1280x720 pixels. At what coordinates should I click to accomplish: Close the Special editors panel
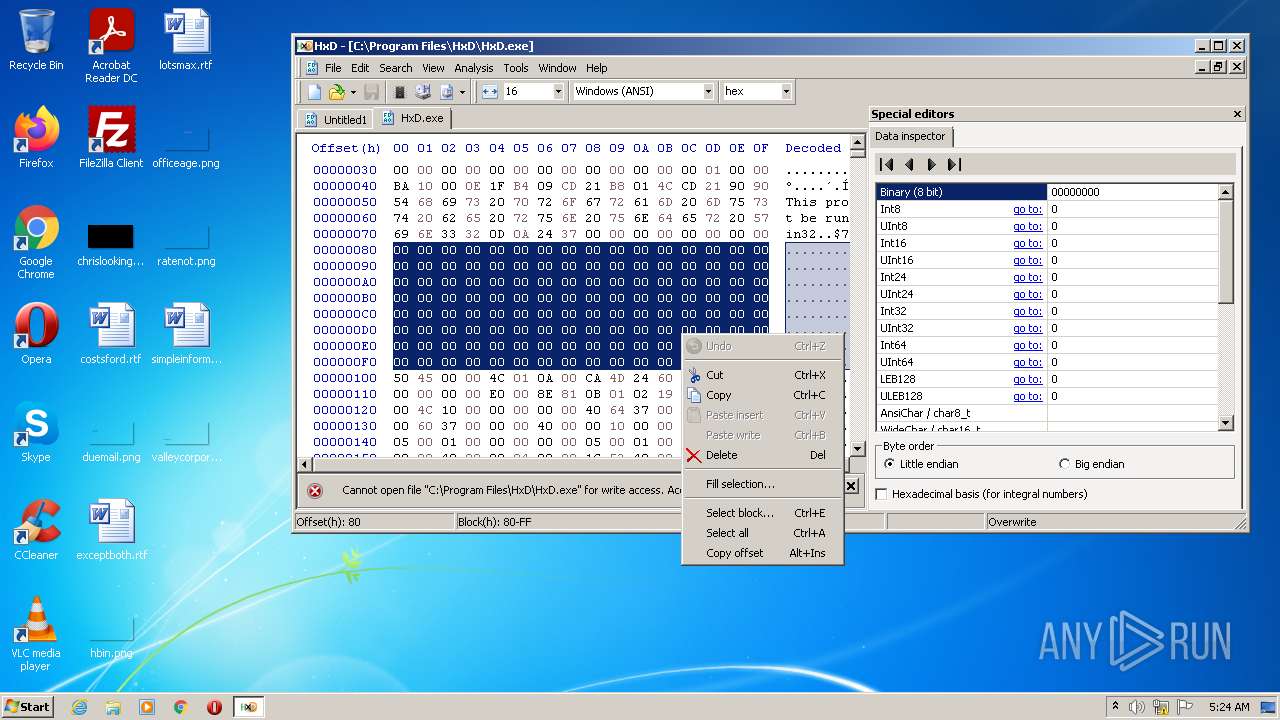pyautogui.click(x=1237, y=114)
